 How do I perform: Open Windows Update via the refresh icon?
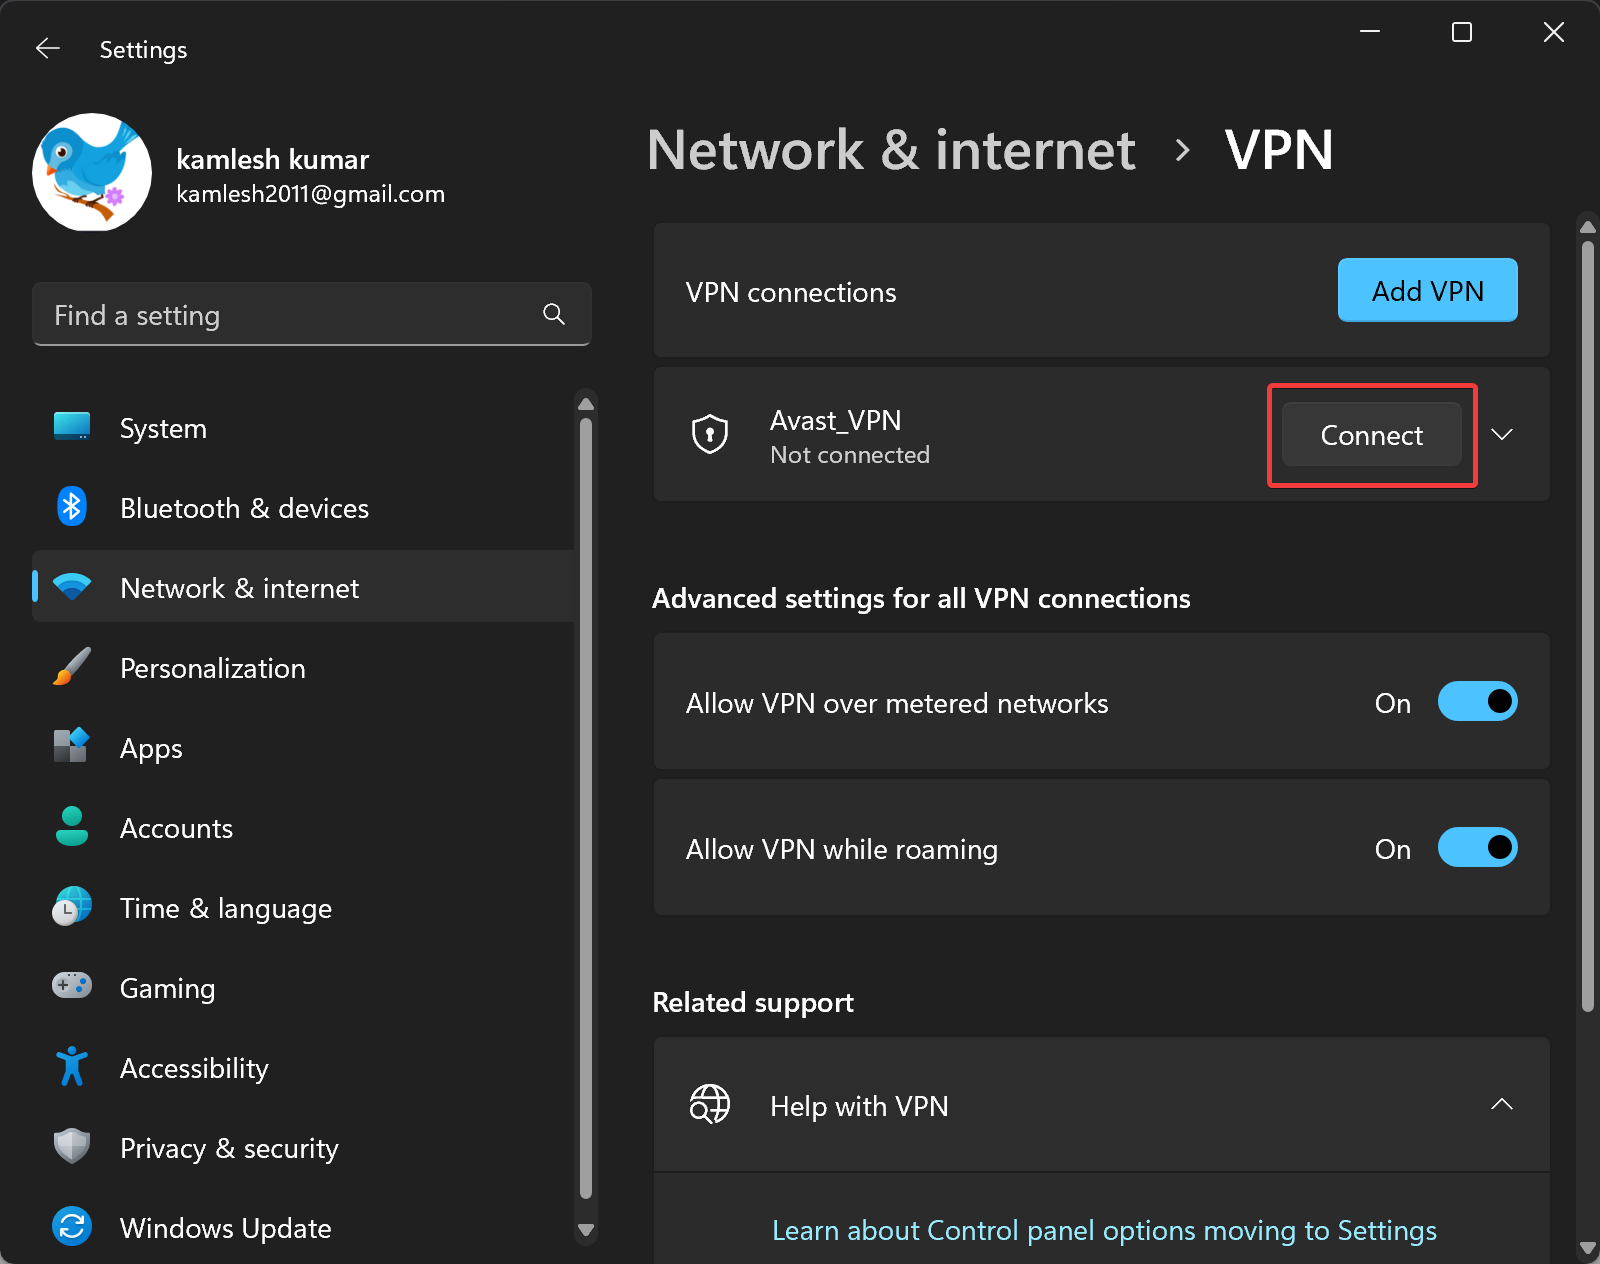point(71,1227)
